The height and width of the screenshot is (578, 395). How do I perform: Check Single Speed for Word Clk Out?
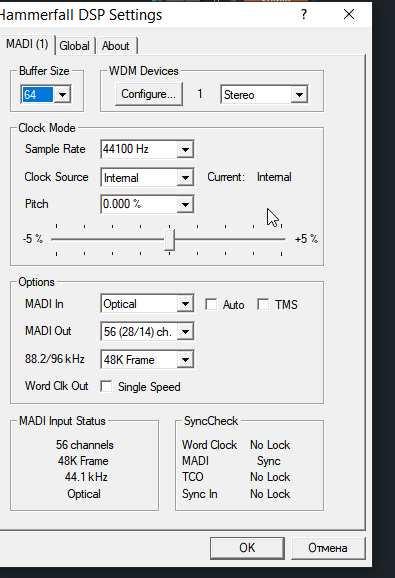coord(106,387)
